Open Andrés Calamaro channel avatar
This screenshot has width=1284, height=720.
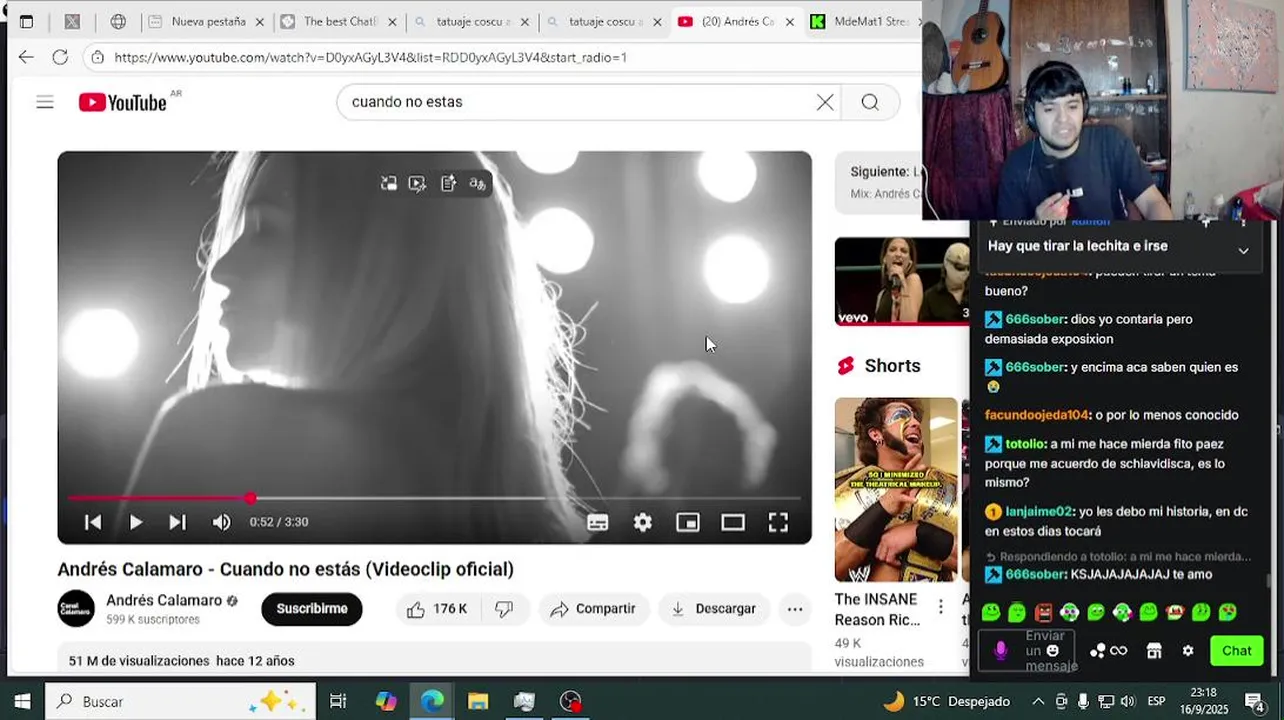point(76,608)
